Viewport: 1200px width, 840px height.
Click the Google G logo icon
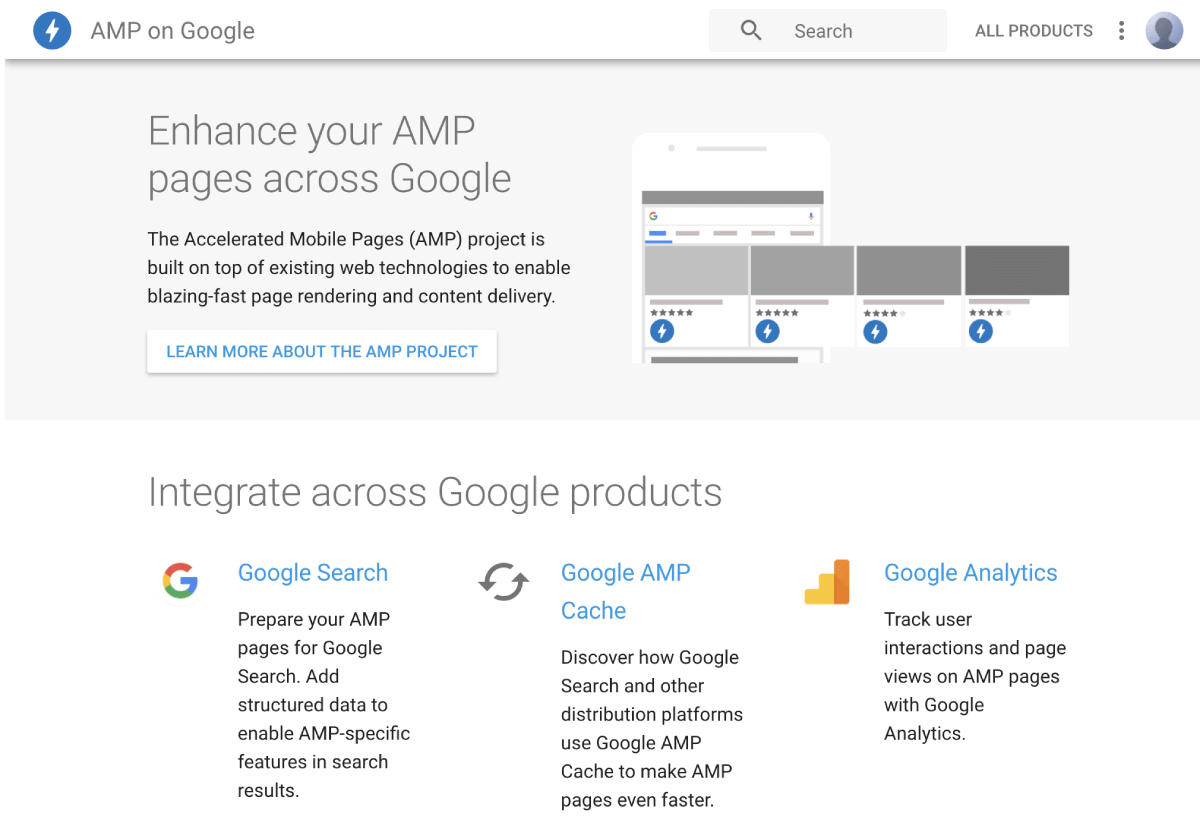click(180, 581)
